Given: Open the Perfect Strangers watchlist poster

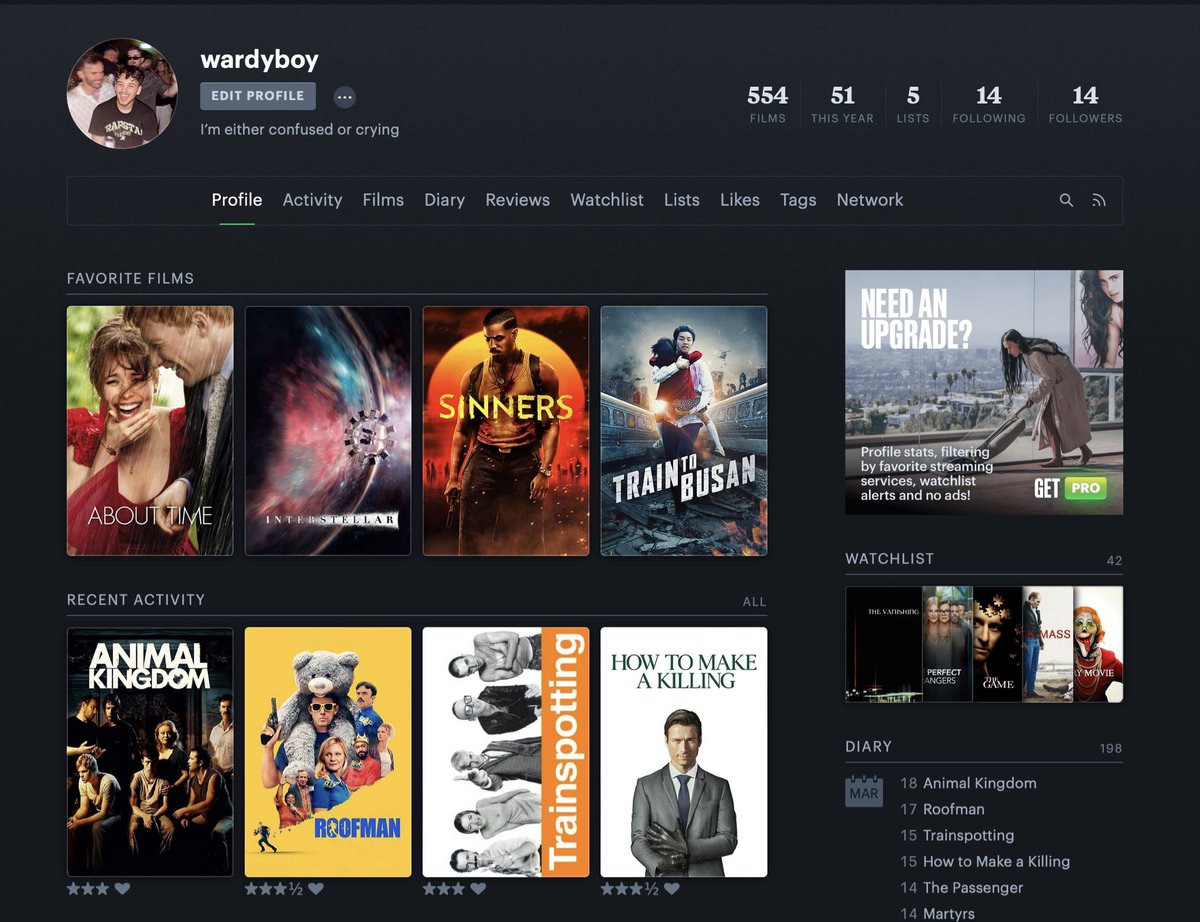Looking at the screenshot, I should point(946,644).
